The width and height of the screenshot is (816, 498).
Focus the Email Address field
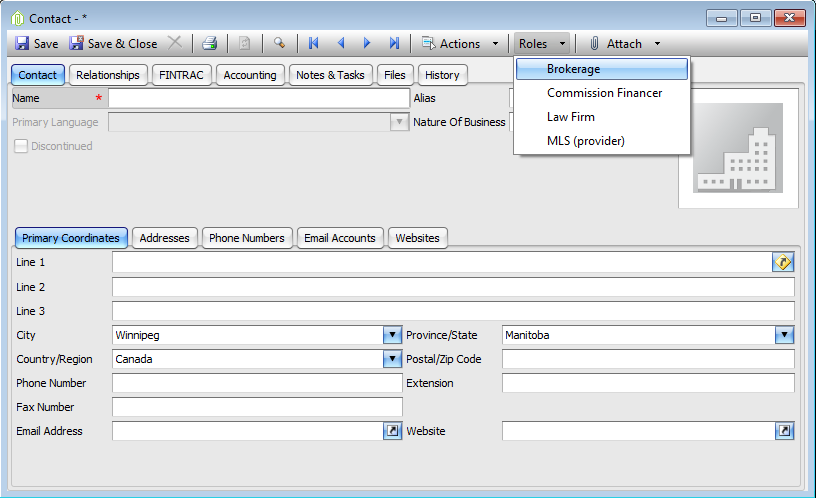[x=248, y=431]
